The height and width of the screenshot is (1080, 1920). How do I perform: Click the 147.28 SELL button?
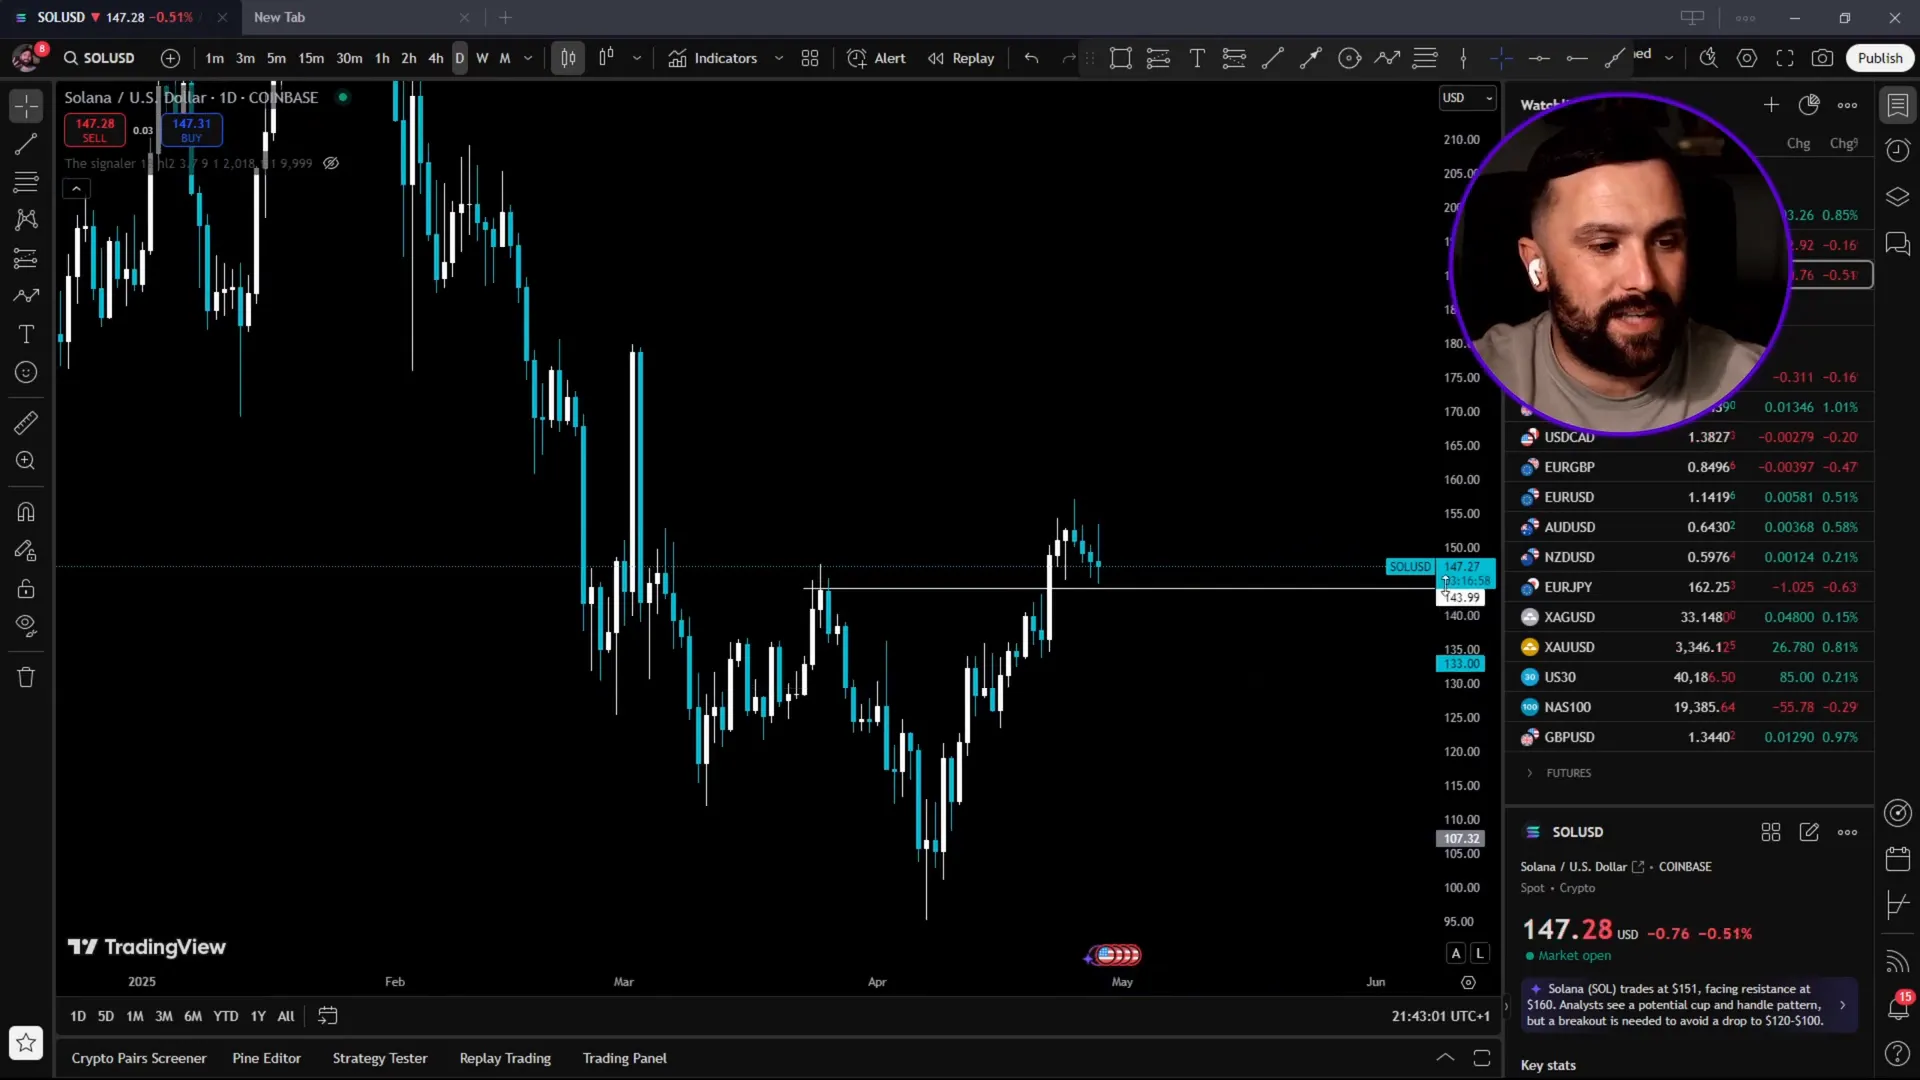coord(95,130)
